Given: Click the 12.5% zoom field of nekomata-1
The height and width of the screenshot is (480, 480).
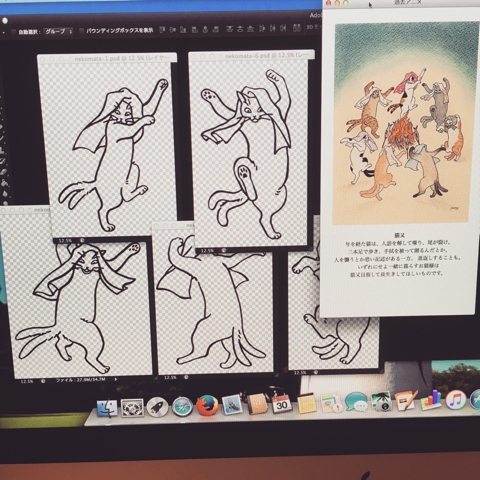Looking at the screenshot, I should coord(65,240).
